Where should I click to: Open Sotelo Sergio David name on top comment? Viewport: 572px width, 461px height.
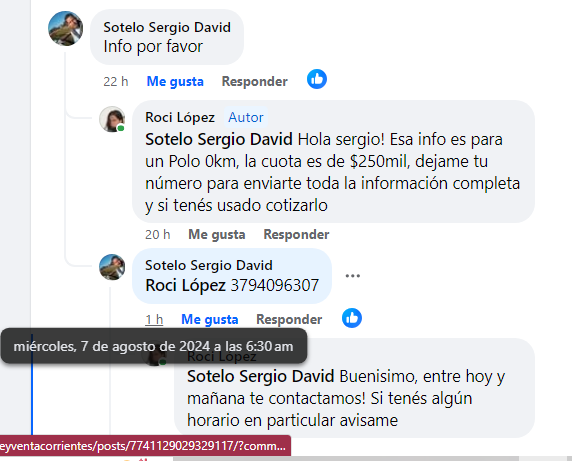pyautogui.click(x=167, y=27)
